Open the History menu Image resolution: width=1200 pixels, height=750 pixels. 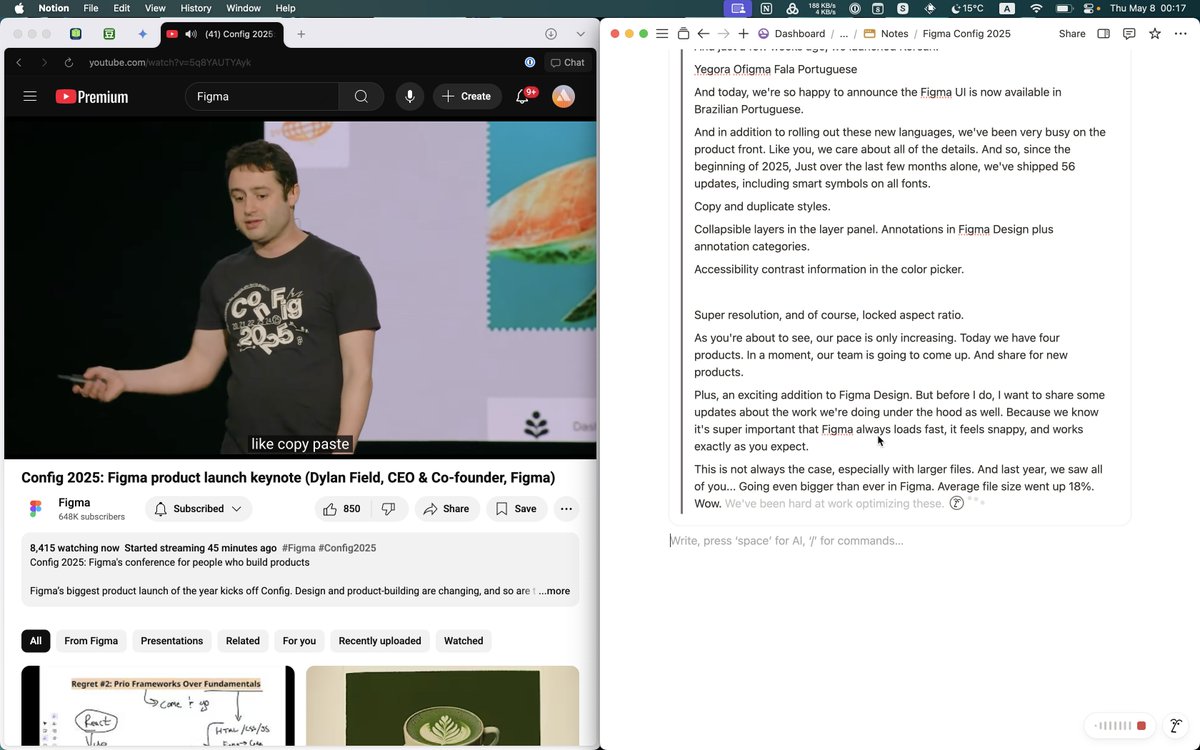[196, 8]
